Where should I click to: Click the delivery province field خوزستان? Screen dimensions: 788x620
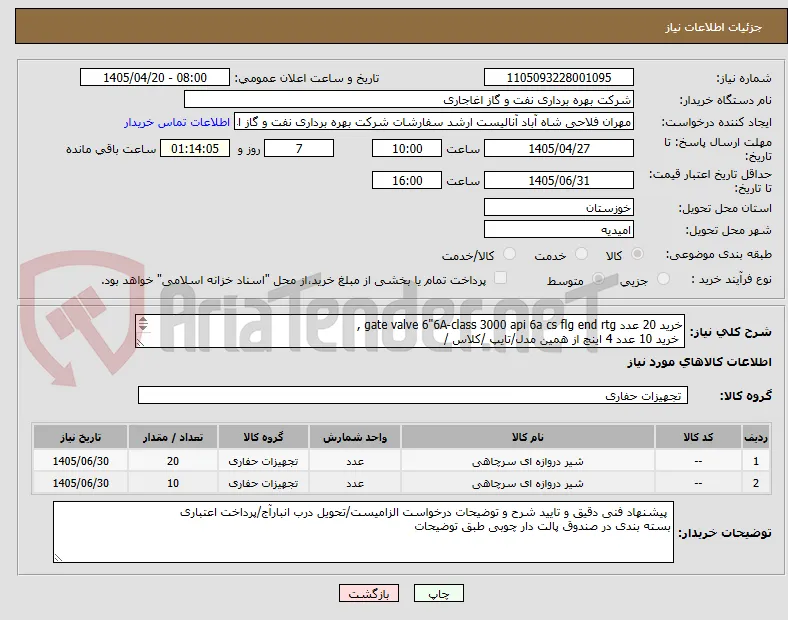pos(559,208)
